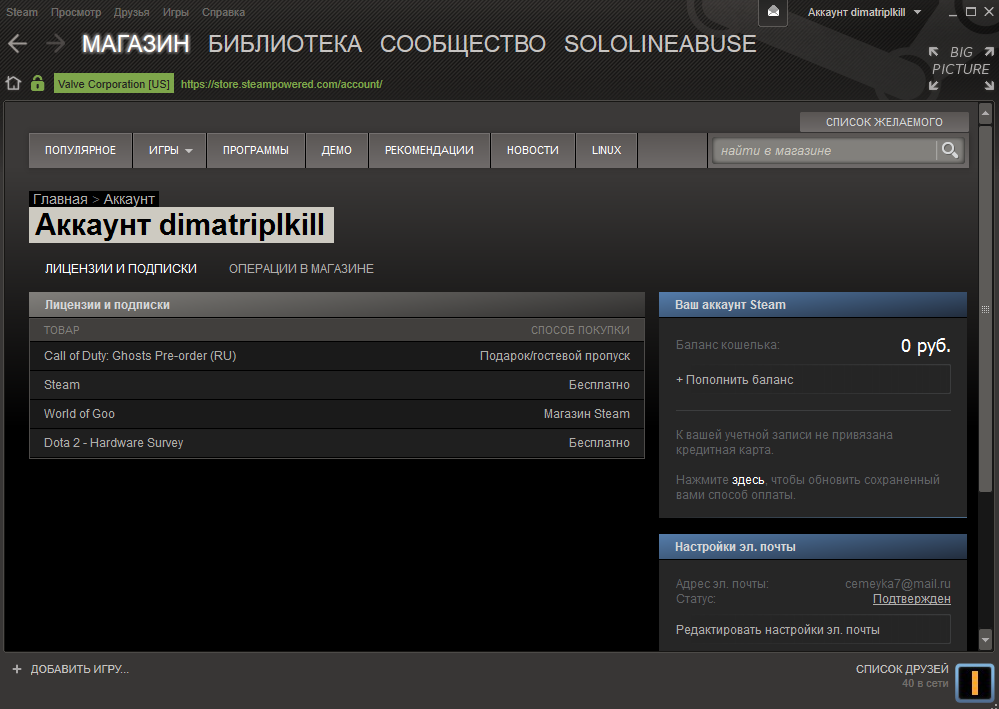Open the SOLOLINEABUSE profile section
The height and width of the screenshot is (709, 999).
click(660, 44)
